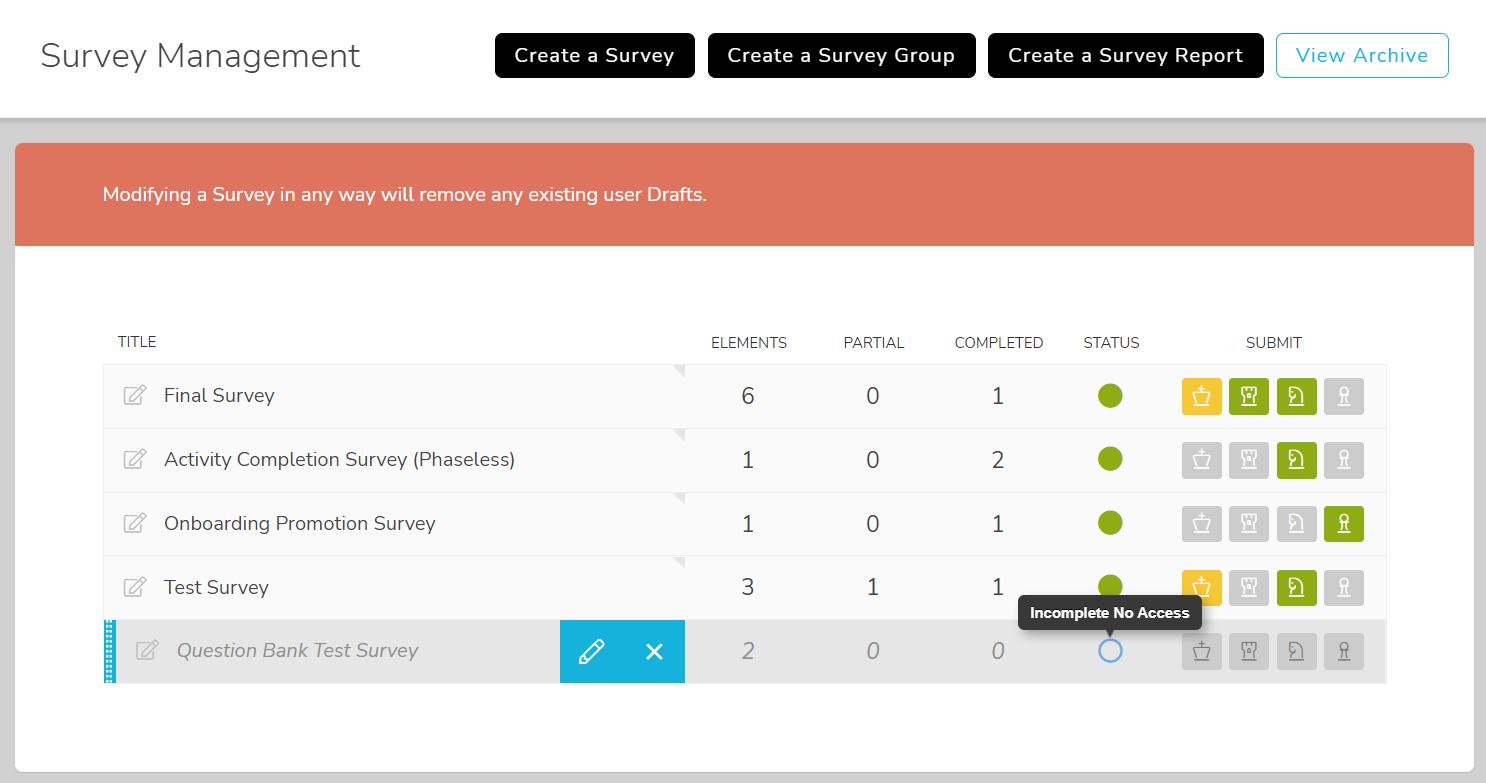Click elements count 2 for Question Bank Test Survey

748,652
